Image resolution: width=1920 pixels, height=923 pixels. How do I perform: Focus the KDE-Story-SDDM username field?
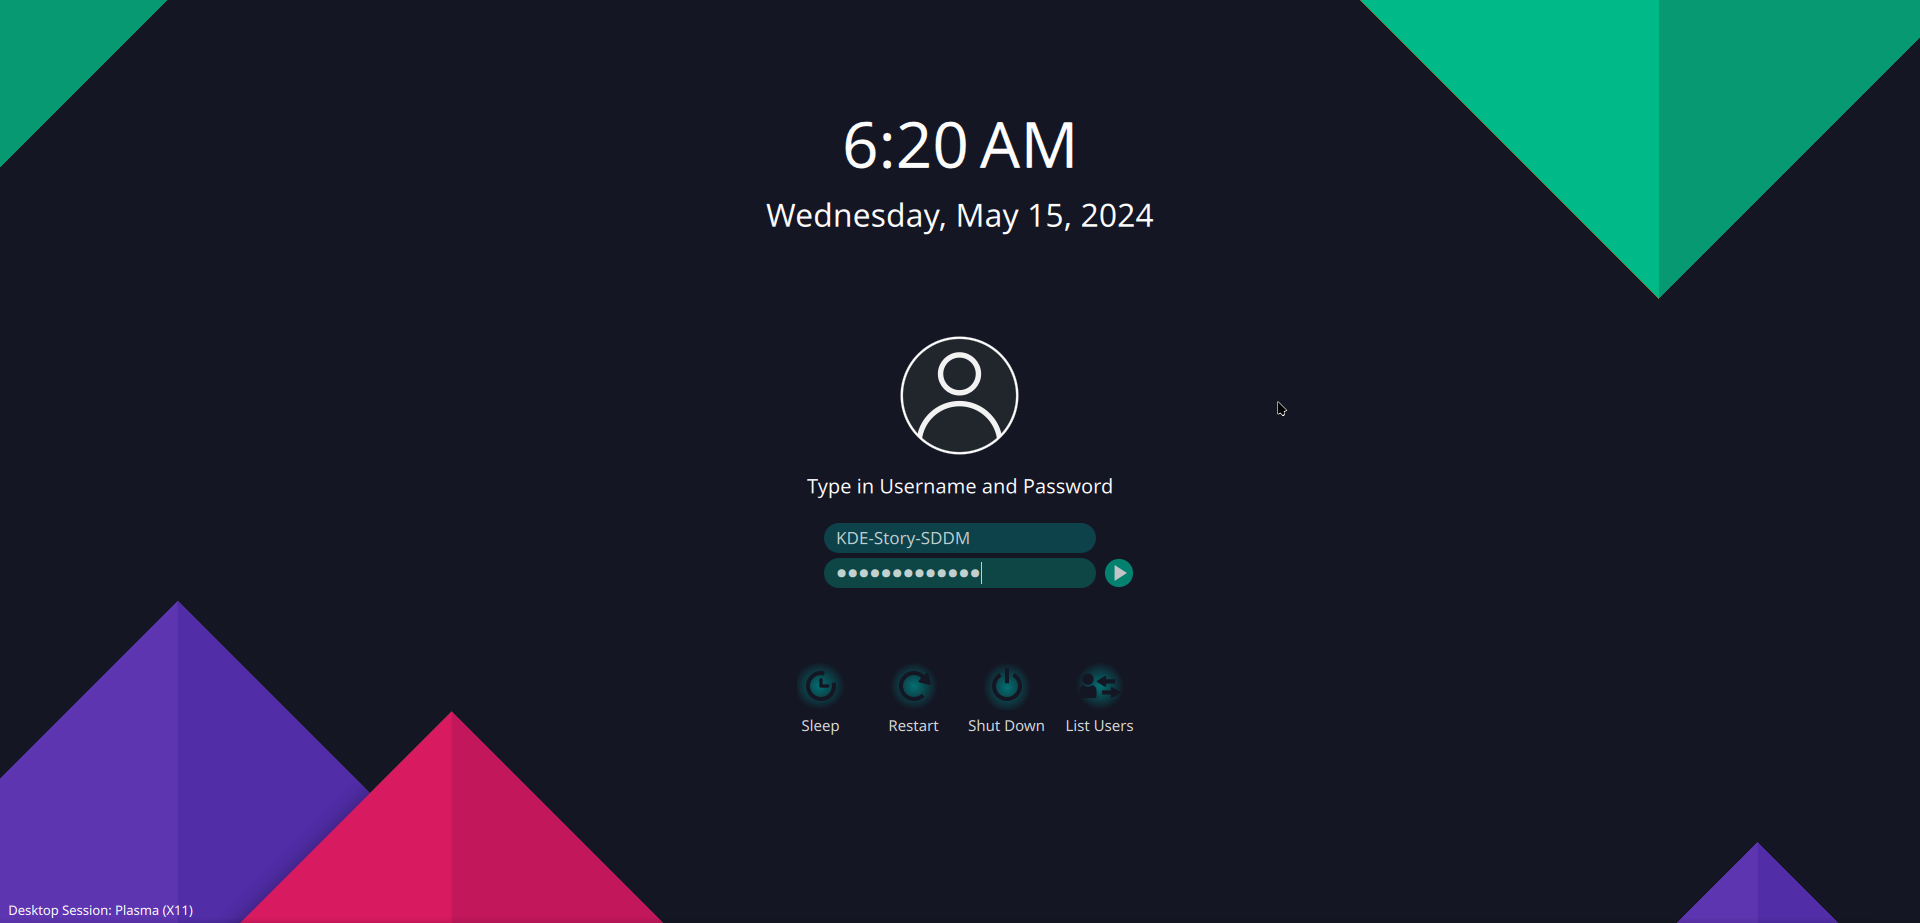pyautogui.click(x=959, y=538)
